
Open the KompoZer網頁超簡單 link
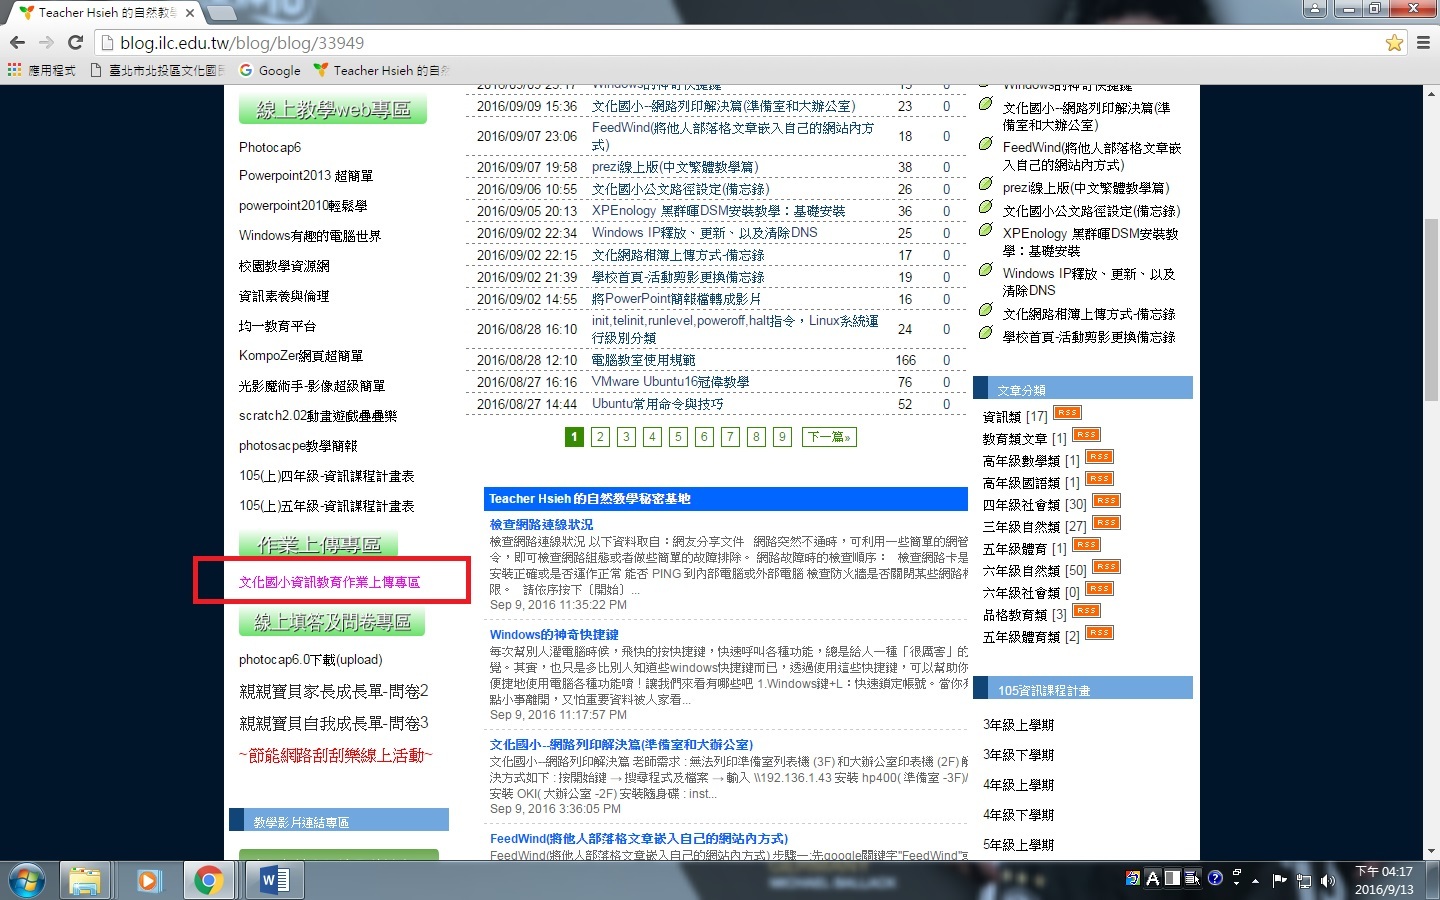pyautogui.click(x=301, y=356)
